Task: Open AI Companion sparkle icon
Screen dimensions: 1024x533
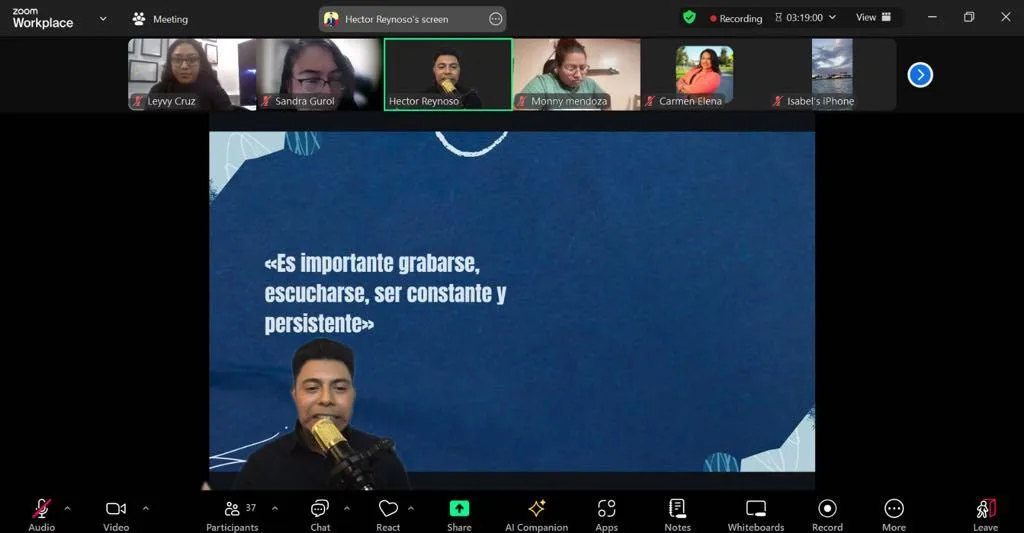Action: [537, 508]
